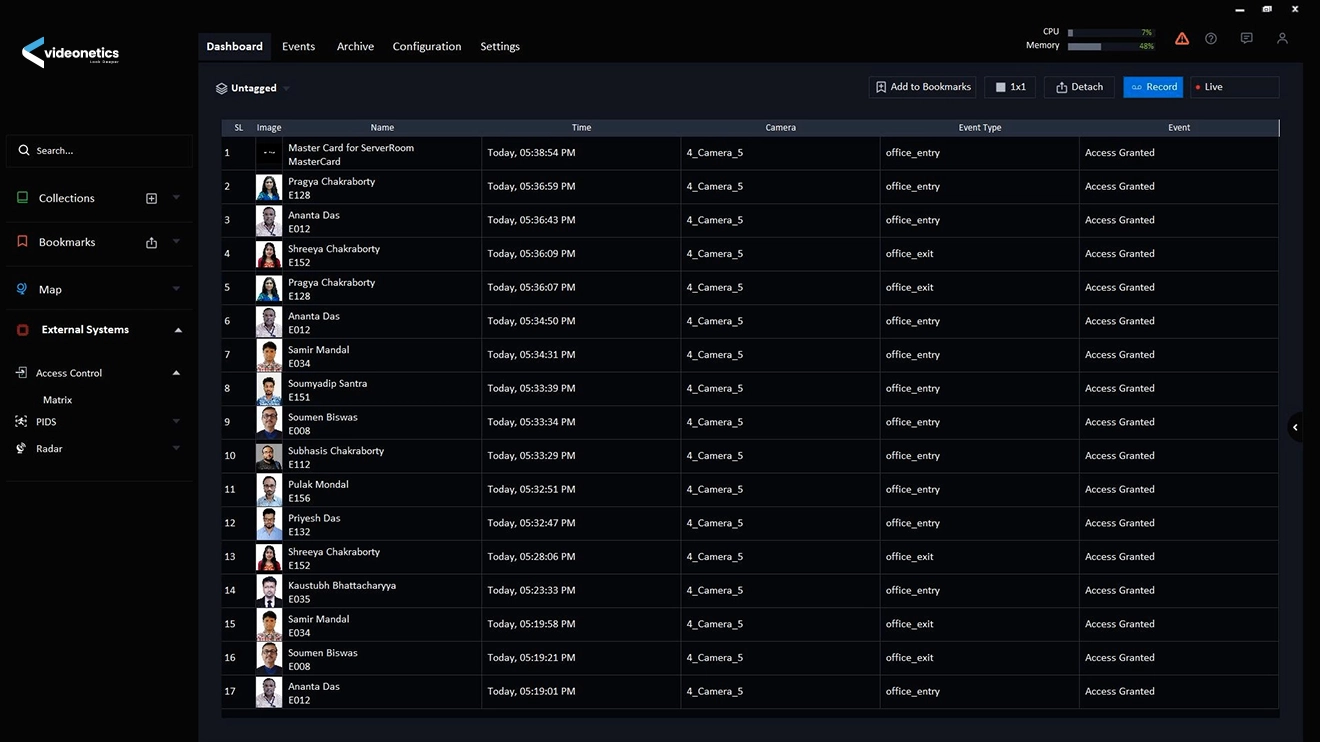
Task: Expand the Radar section arrow
Action: point(176,449)
